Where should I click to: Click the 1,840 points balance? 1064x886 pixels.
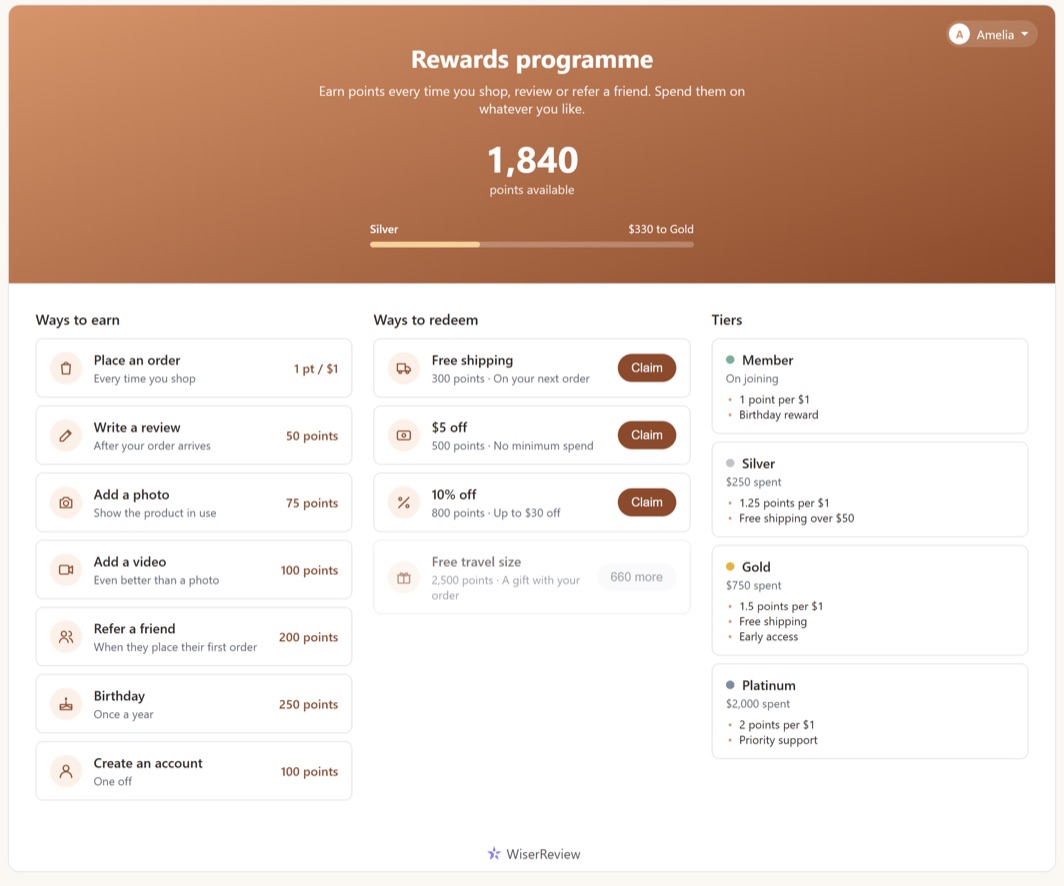point(533,161)
